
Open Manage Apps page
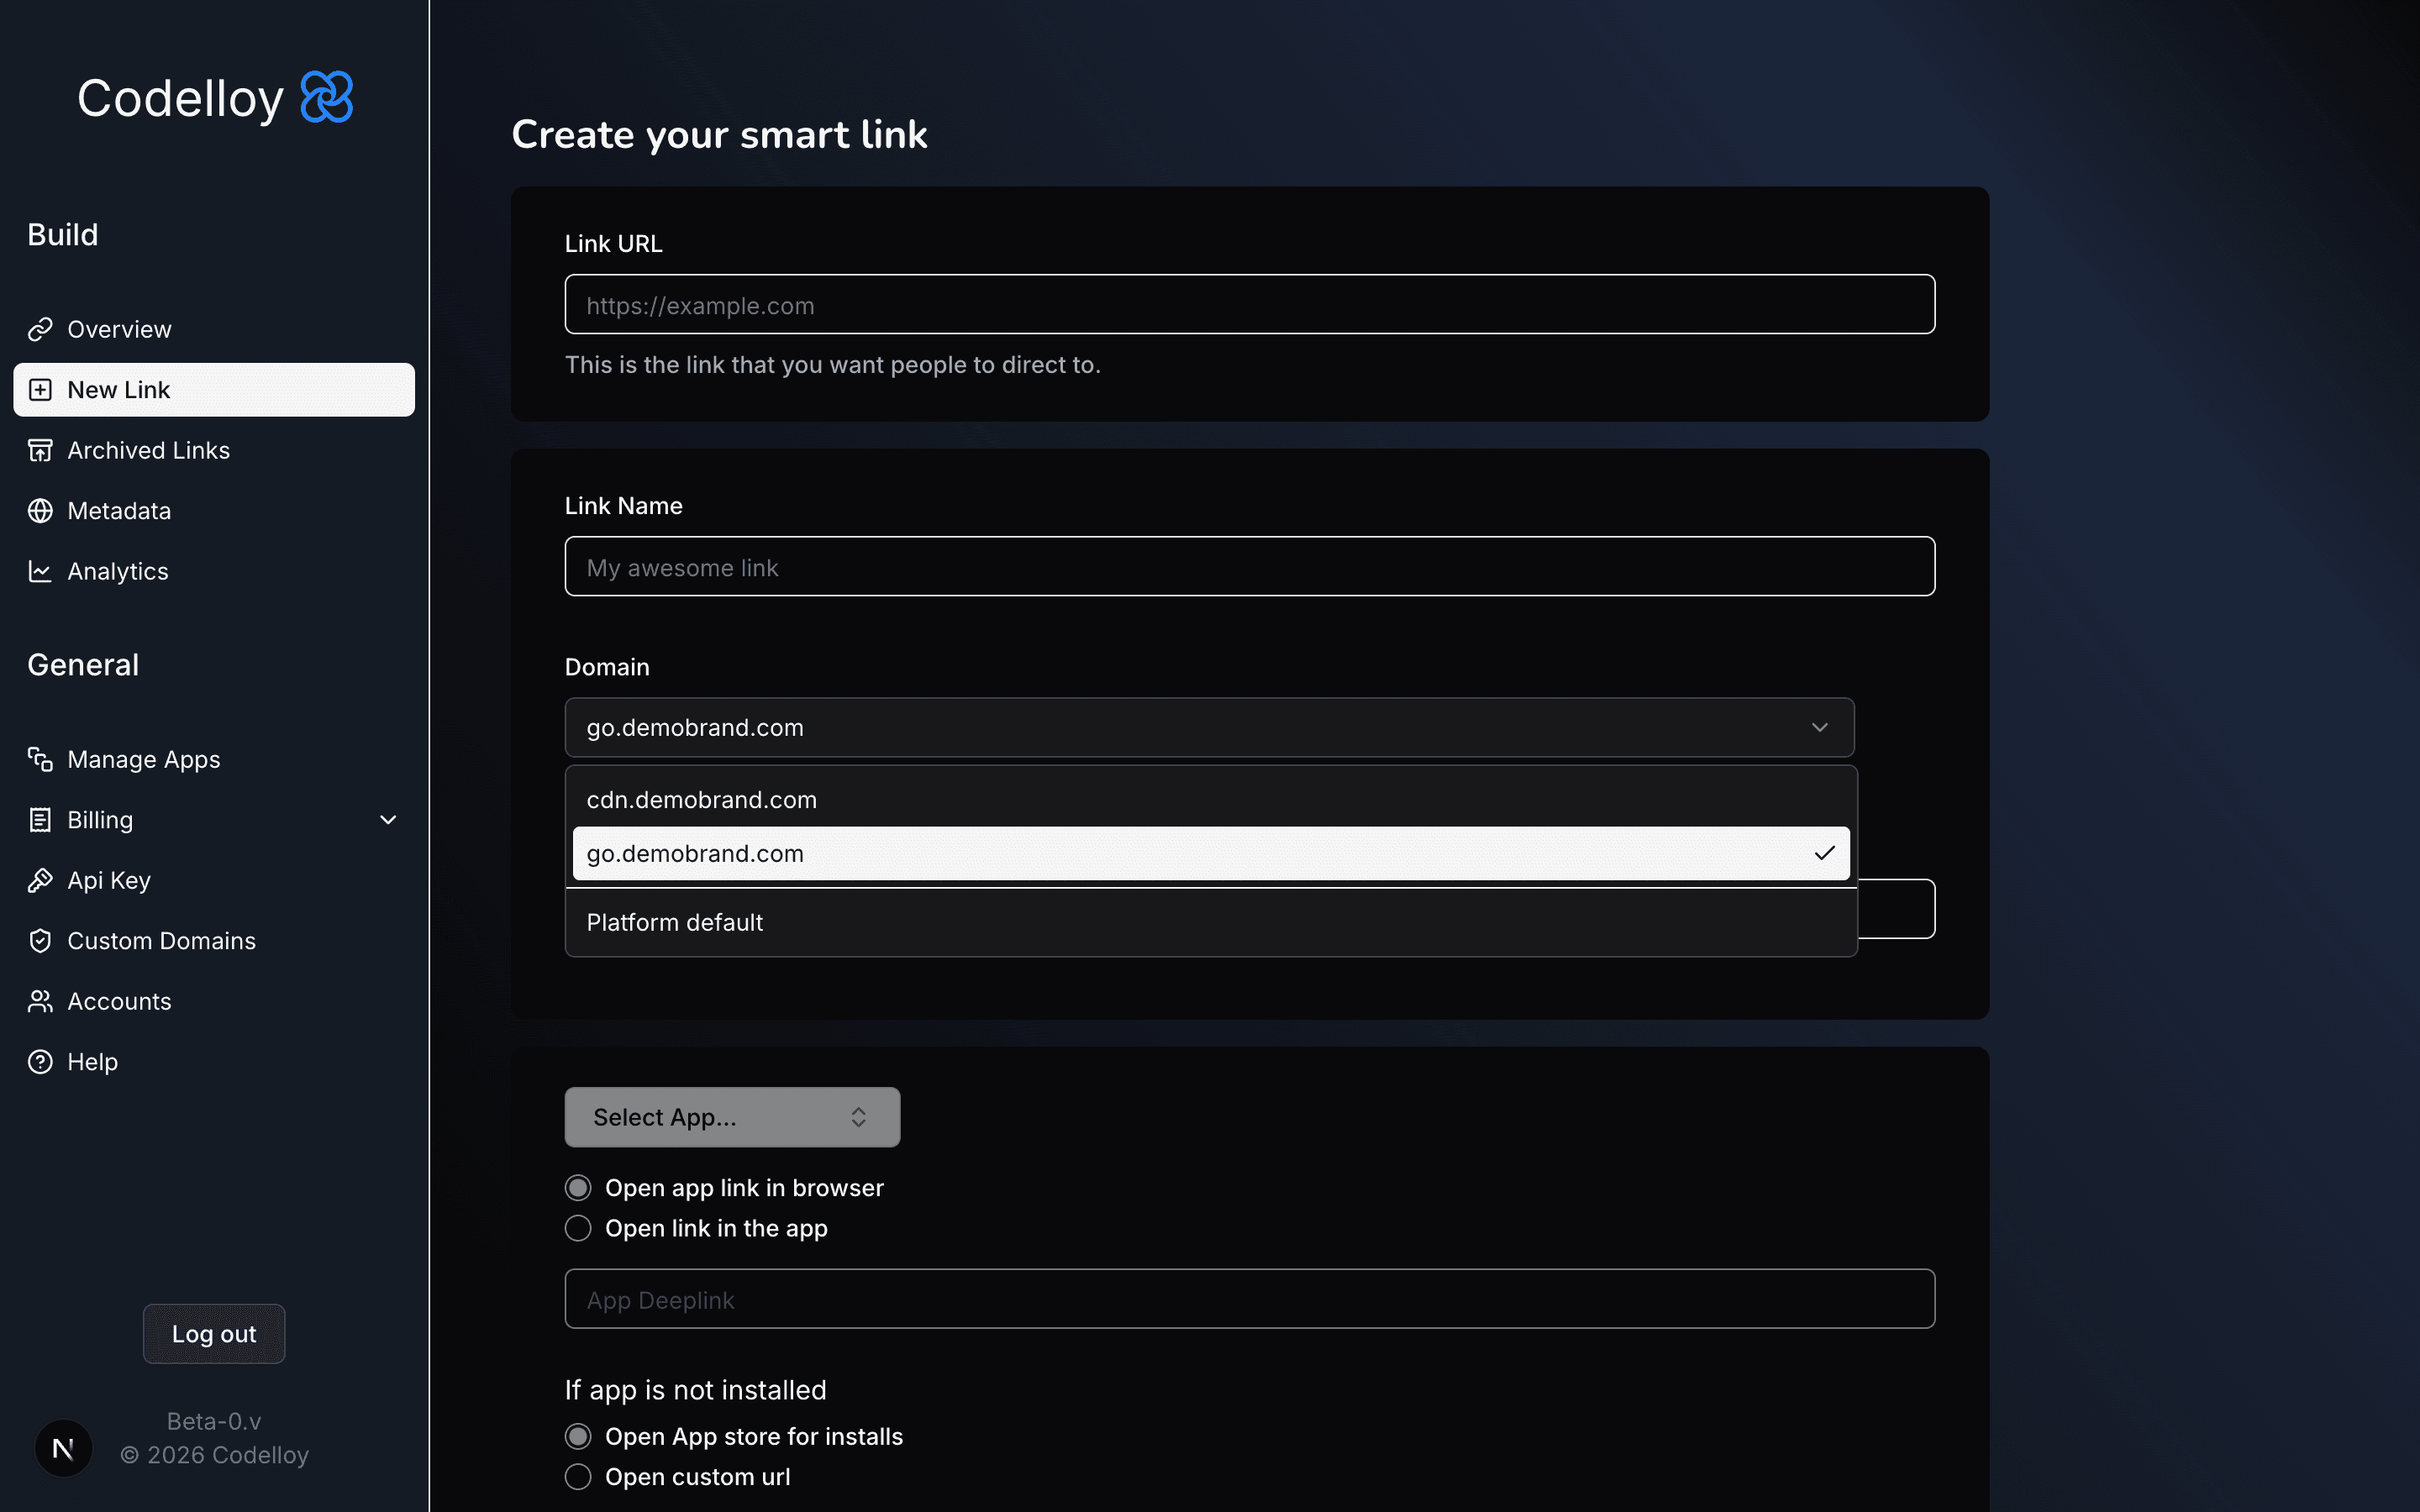click(214, 760)
